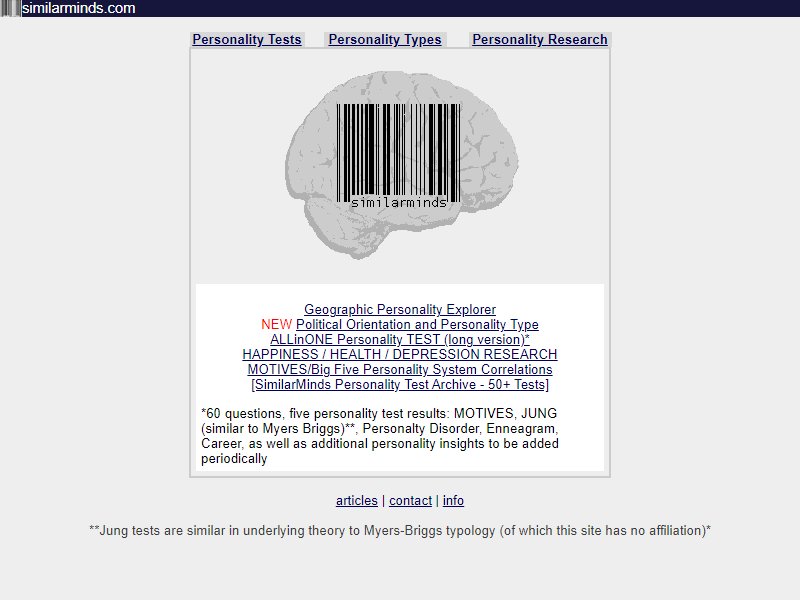This screenshot has height=600, width=800.
Task: Open HAPPINESS / HEALTH / DEPRESSION RESEARCH link
Action: (x=400, y=354)
